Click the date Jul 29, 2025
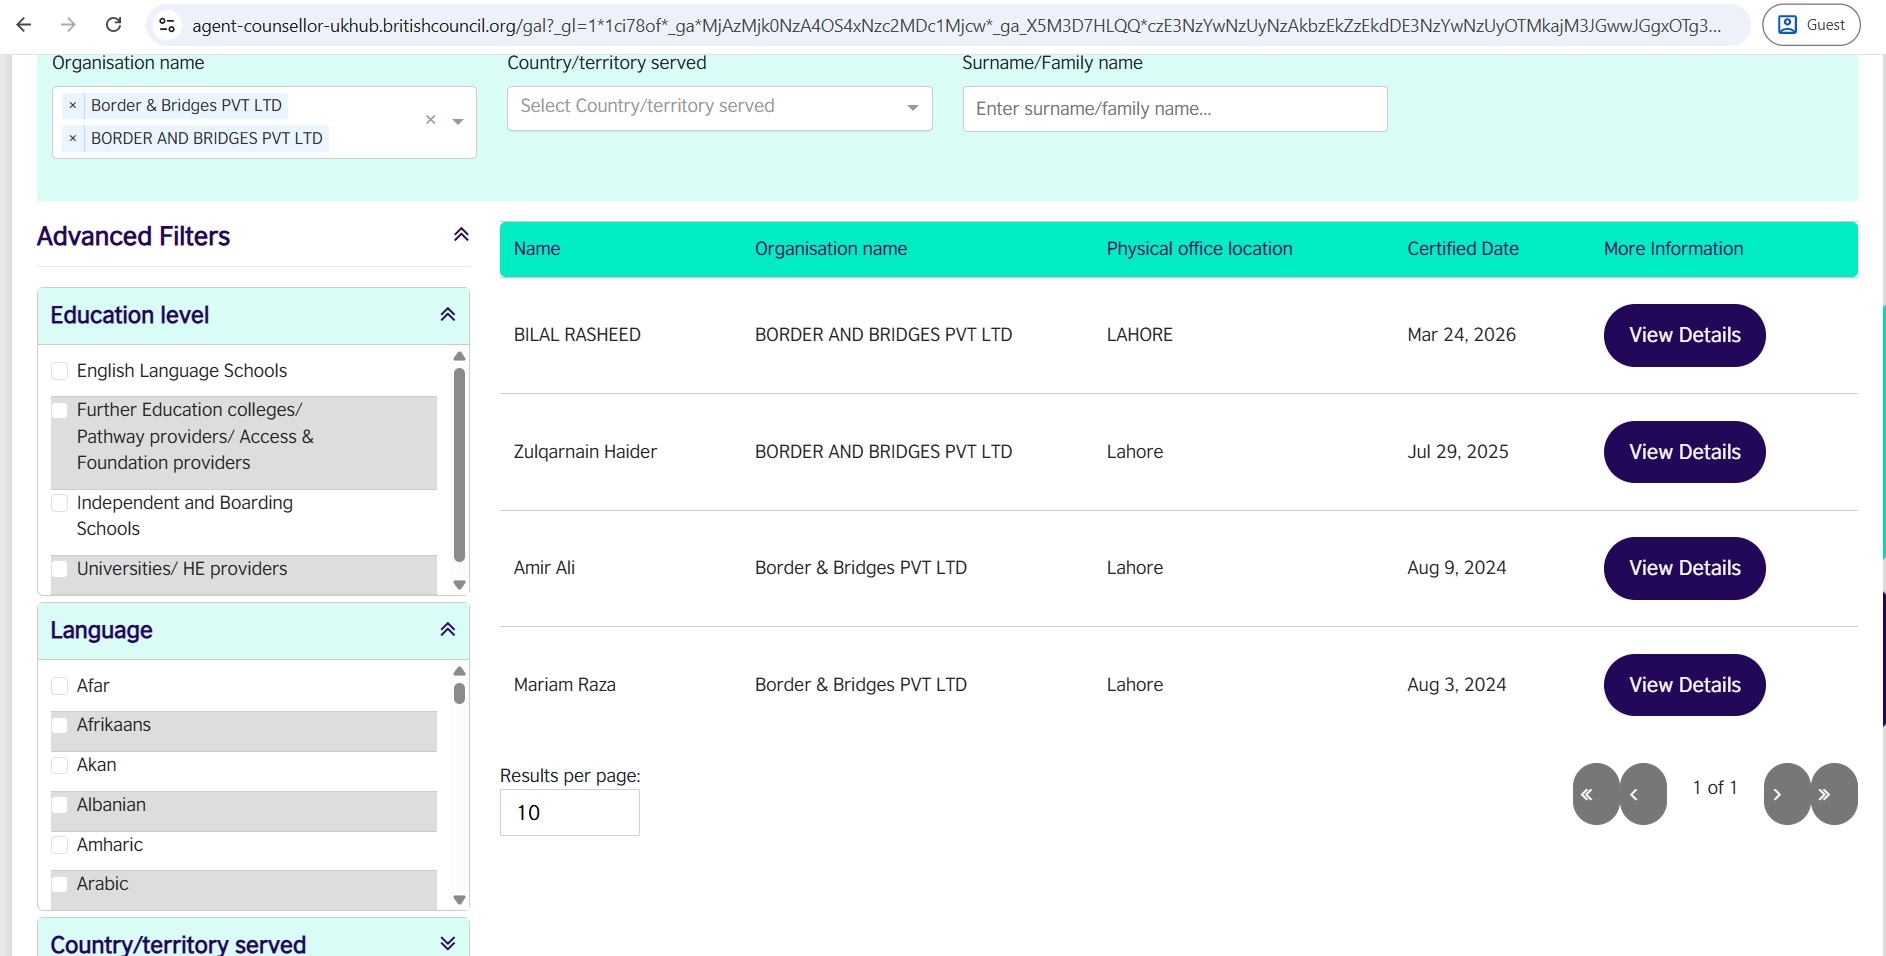 pos(1458,452)
